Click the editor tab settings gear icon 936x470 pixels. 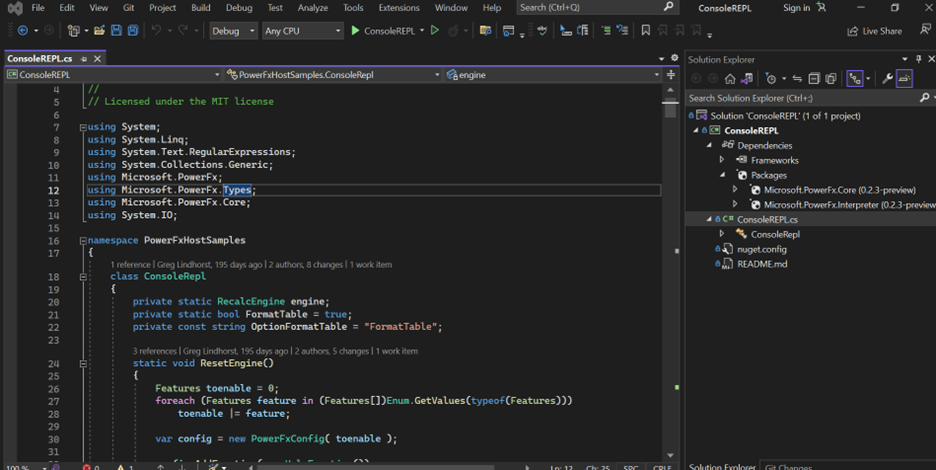pos(675,58)
